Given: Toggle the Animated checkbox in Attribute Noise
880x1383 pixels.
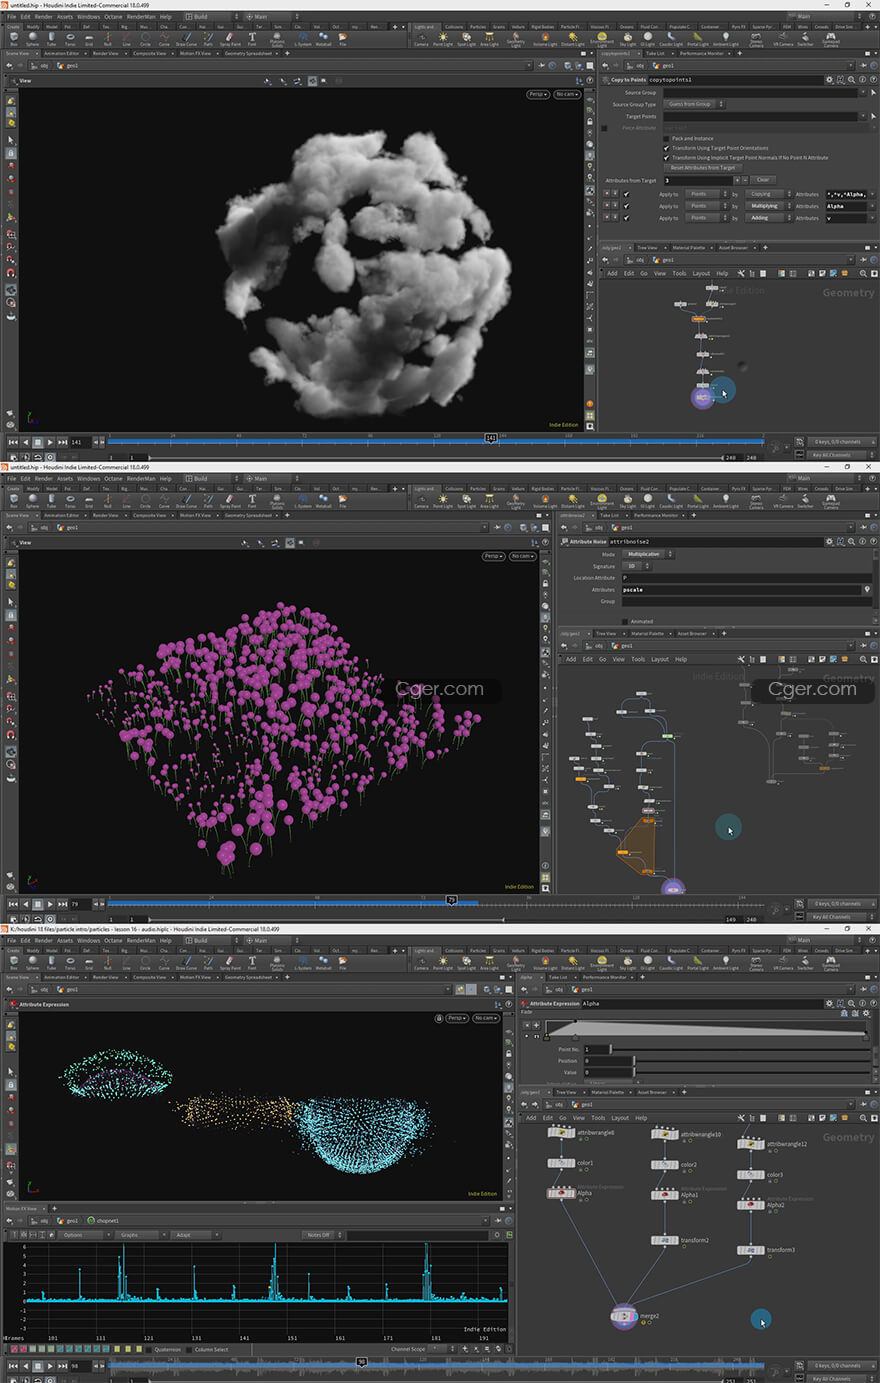Looking at the screenshot, I should pyautogui.click(x=626, y=621).
